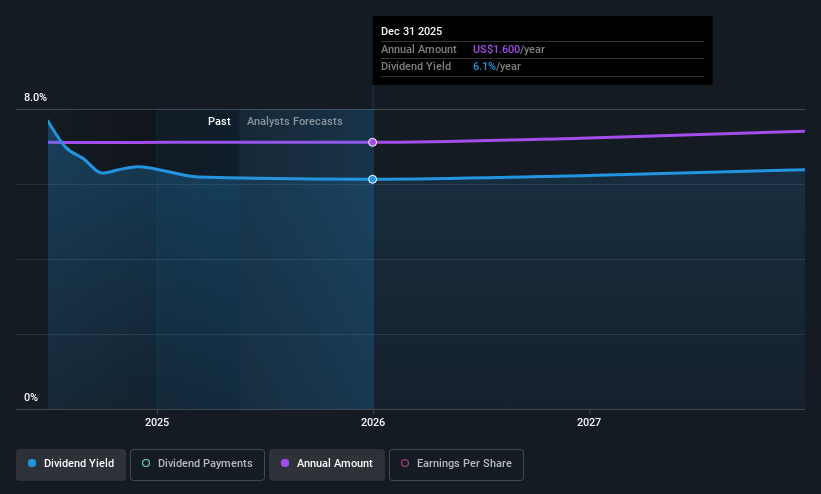Toggle the Earnings Per Share series
The width and height of the screenshot is (821, 494).
tap(456, 464)
